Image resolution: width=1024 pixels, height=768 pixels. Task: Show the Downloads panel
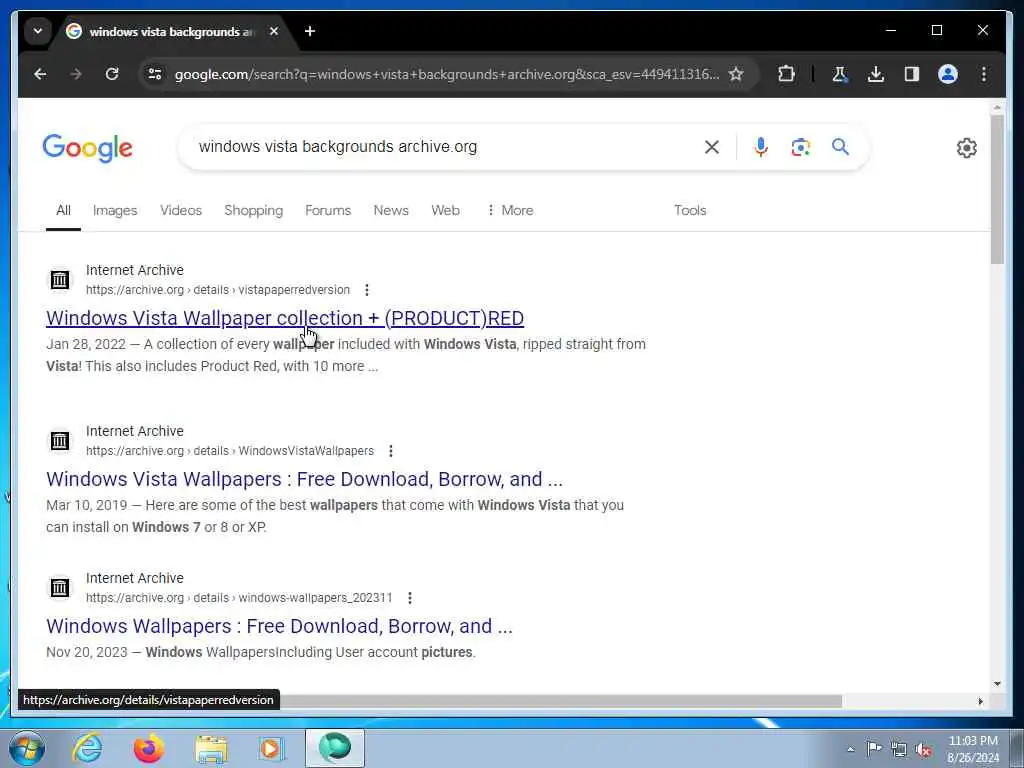pos(876,74)
